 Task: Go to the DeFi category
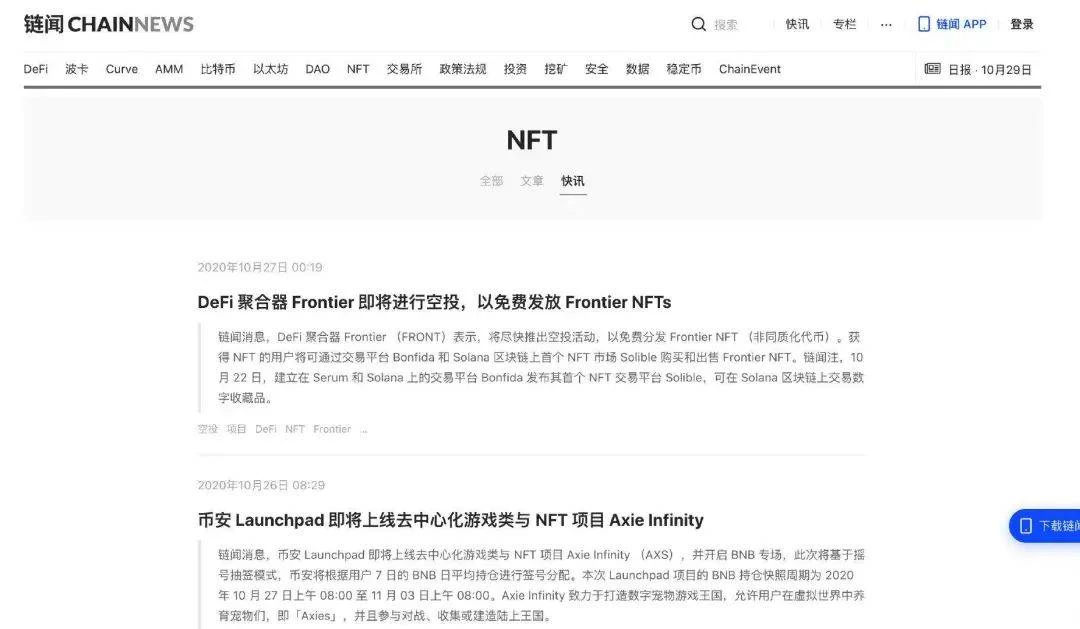[x=36, y=69]
